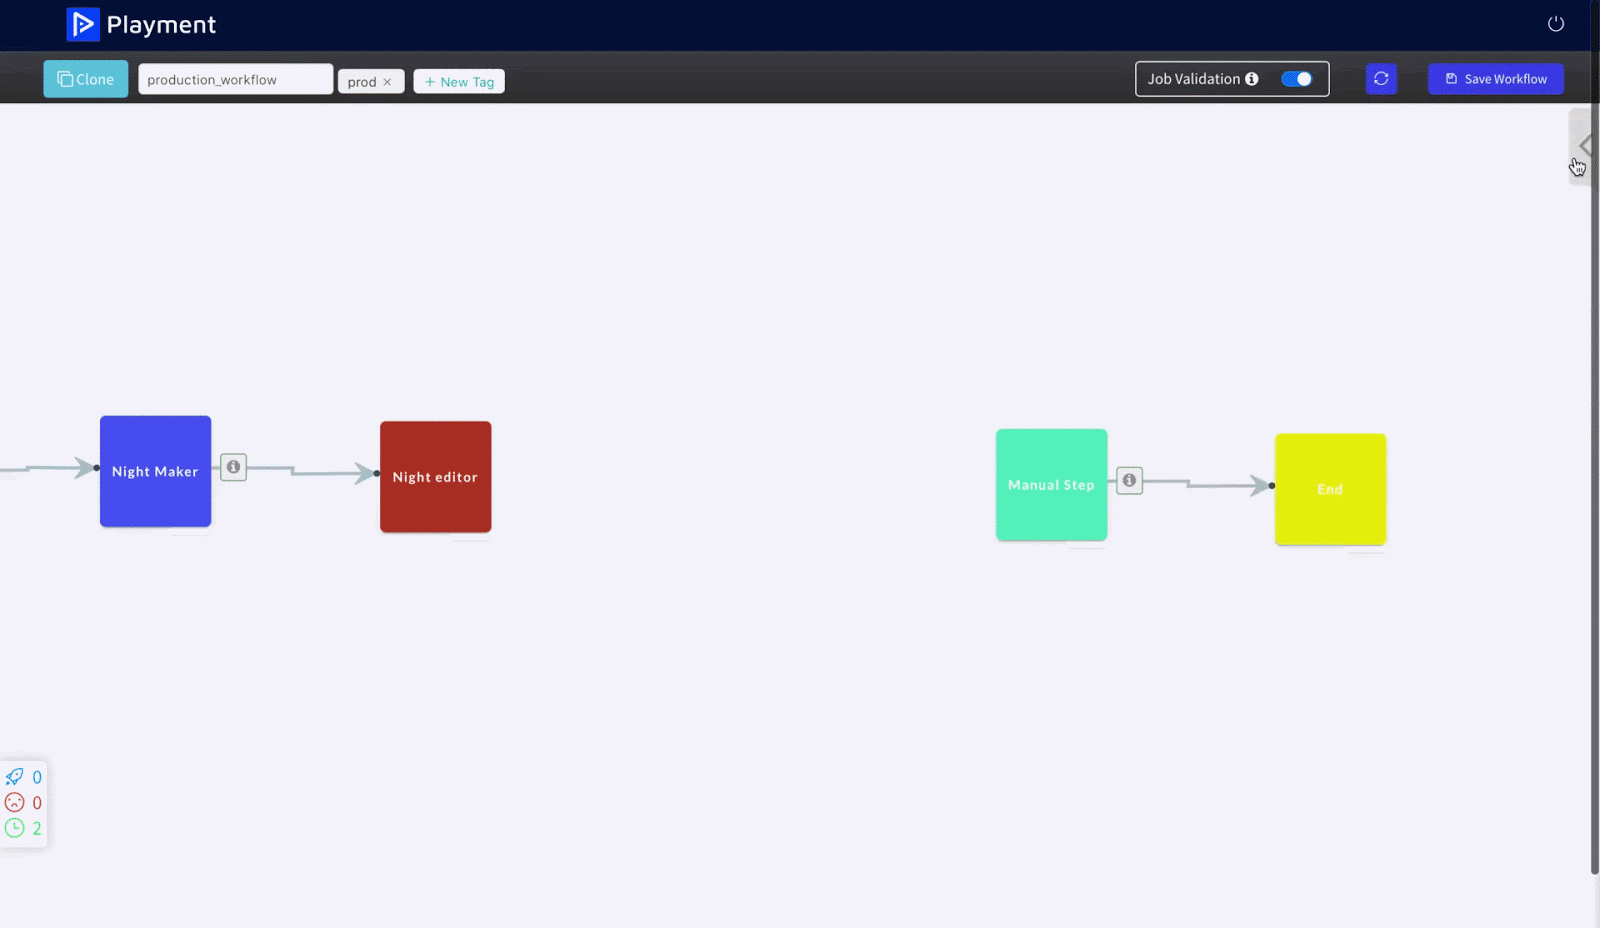Click the red sad-face failed icon
This screenshot has height=928, width=1600.
click(x=15, y=802)
